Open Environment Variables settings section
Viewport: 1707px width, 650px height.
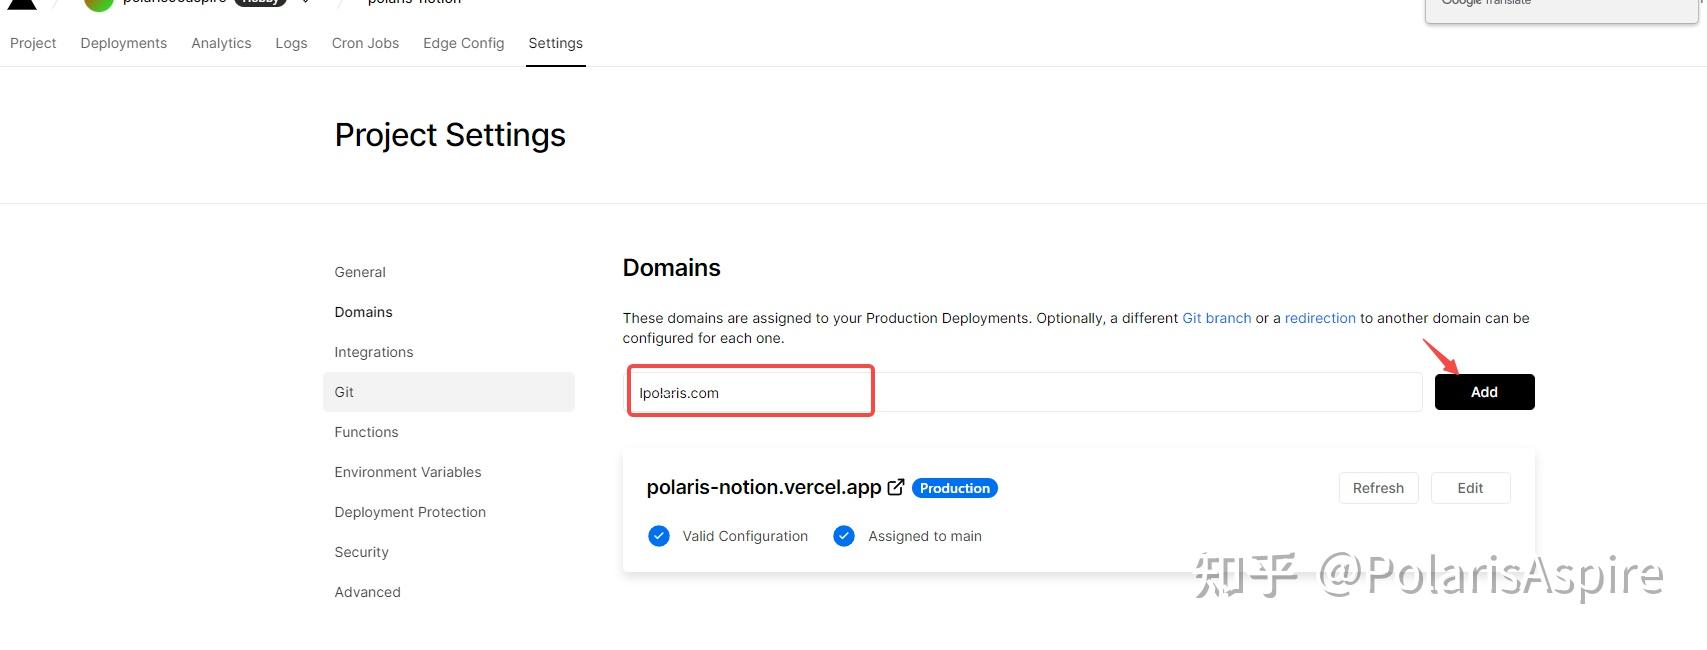point(408,472)
